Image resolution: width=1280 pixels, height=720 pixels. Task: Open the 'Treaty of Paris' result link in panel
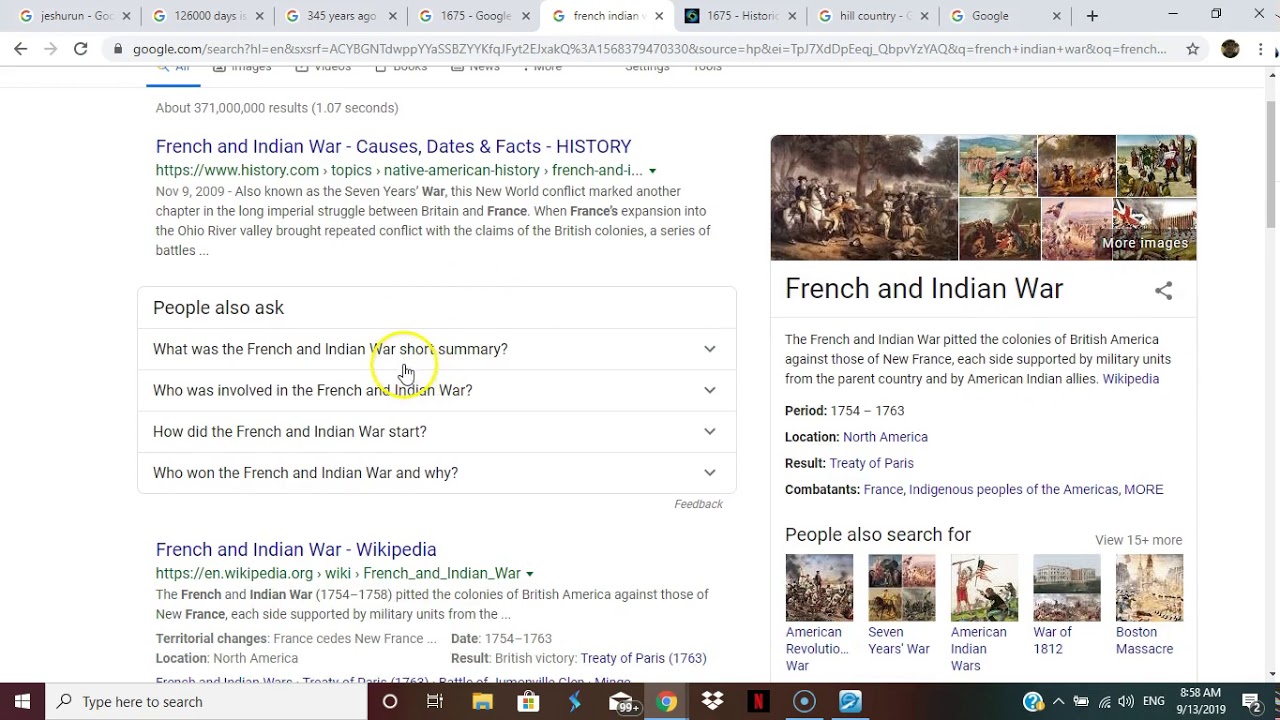[871, 463]
